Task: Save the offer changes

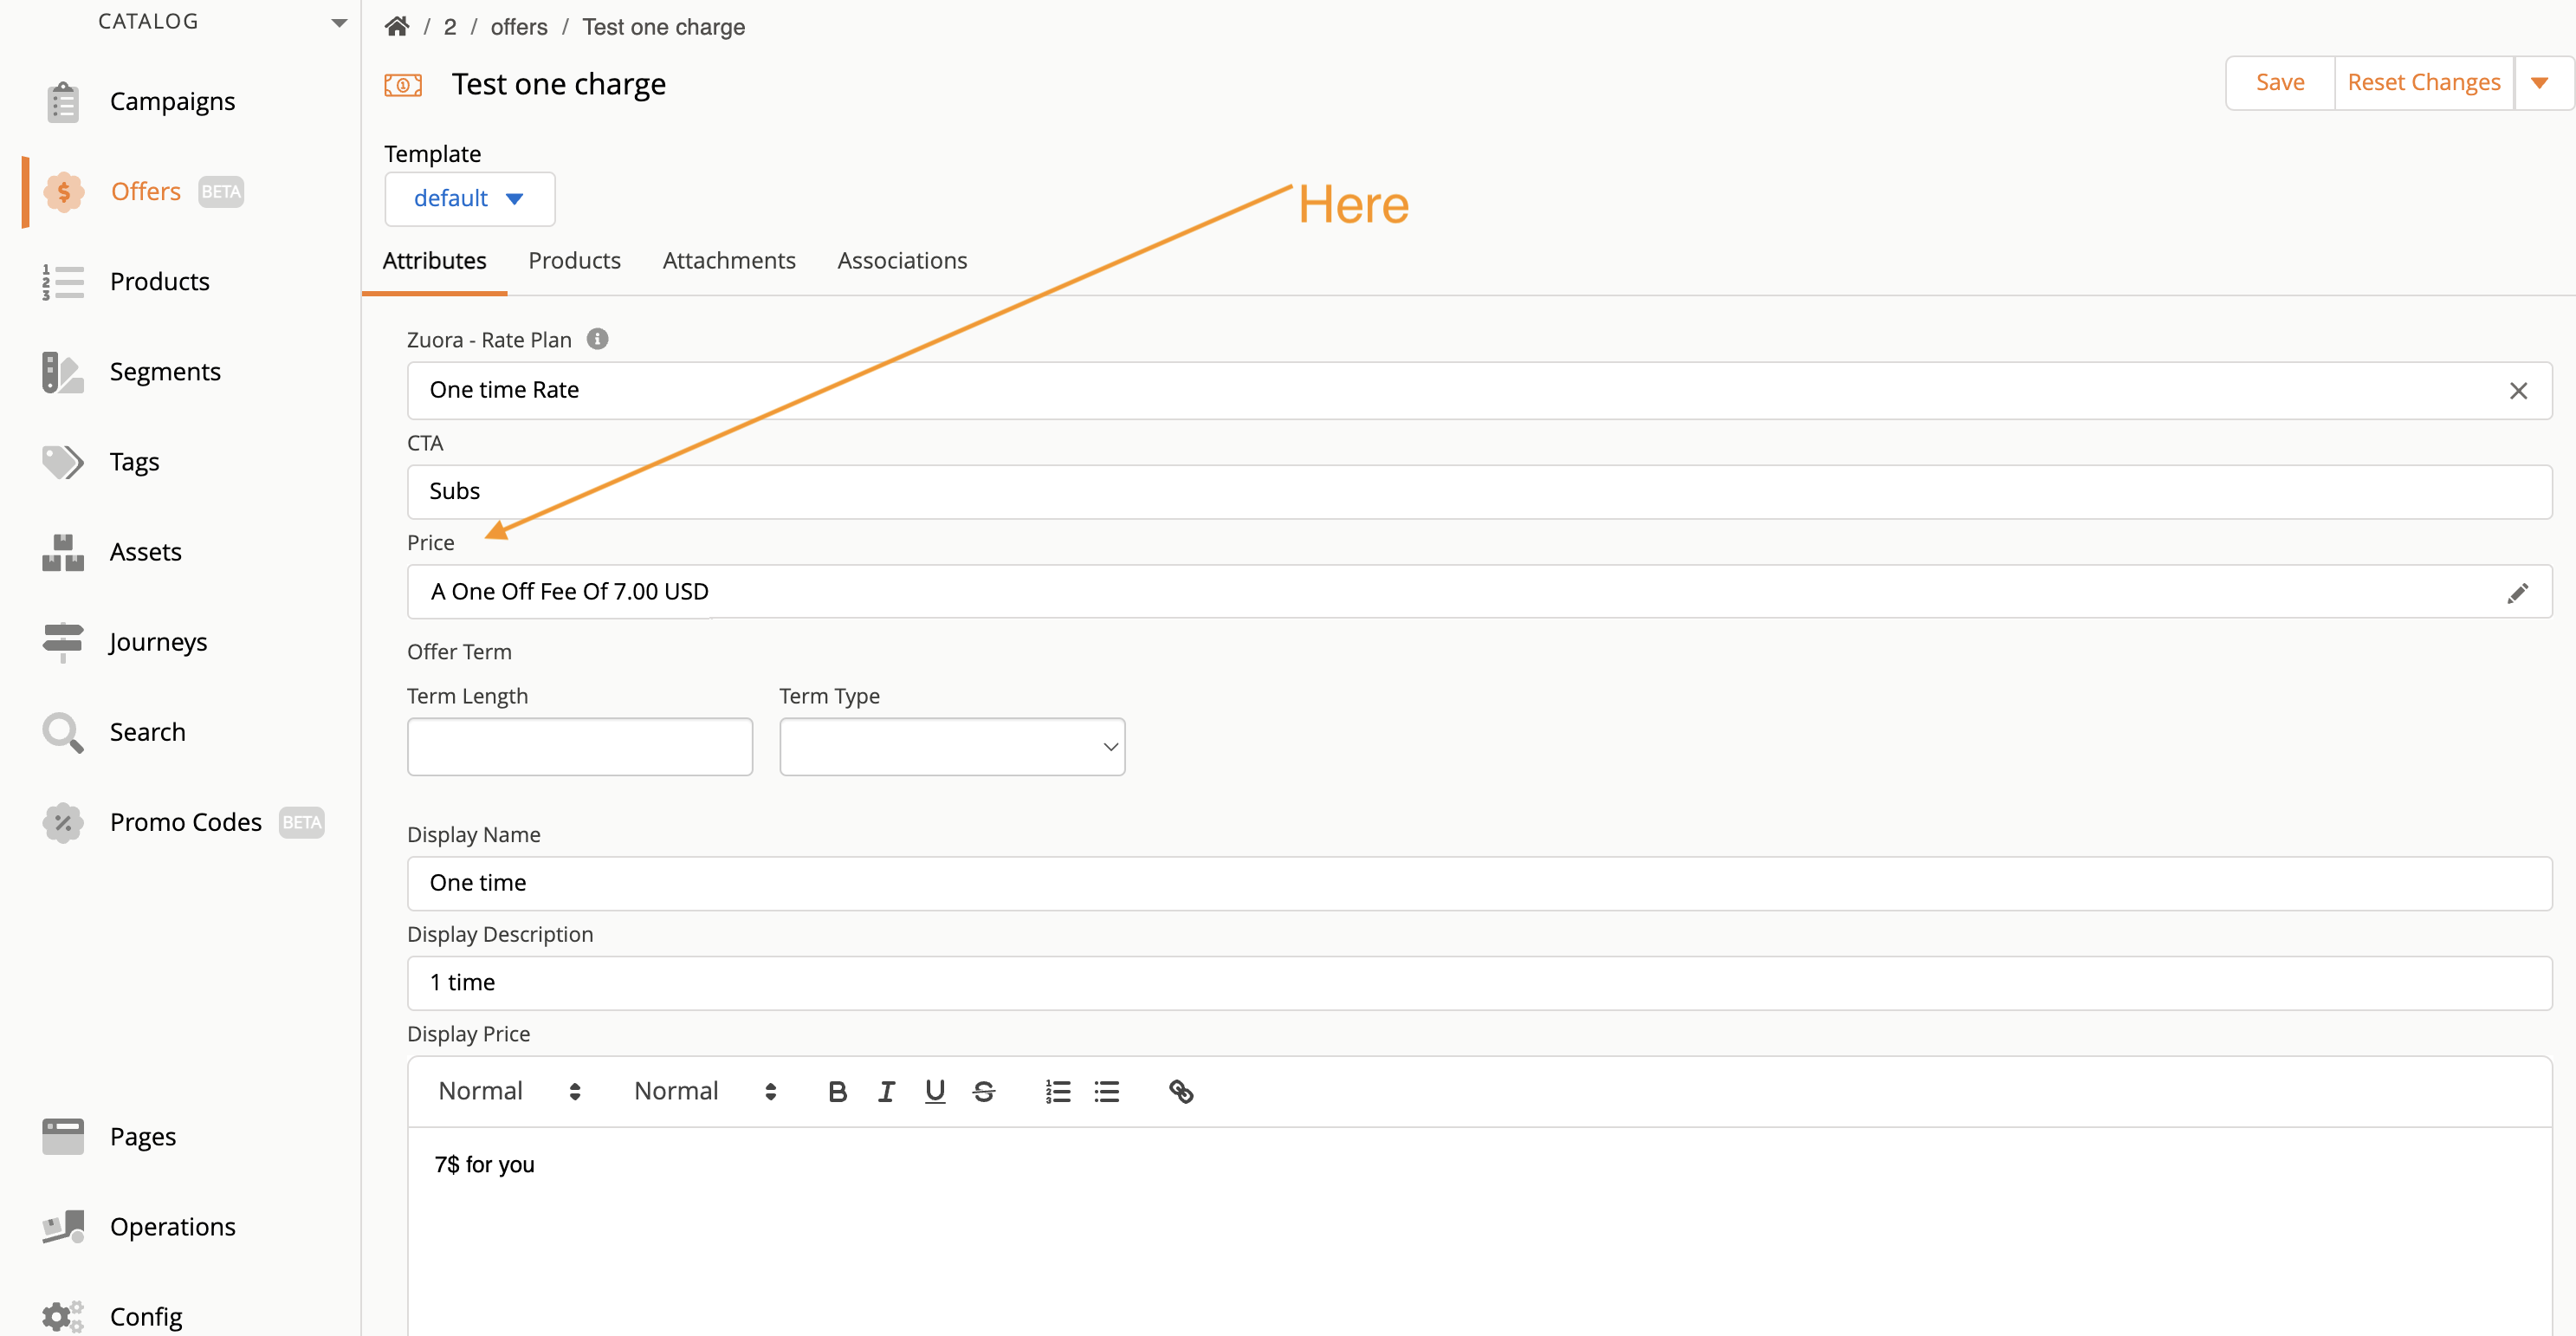Action: 2279,83
